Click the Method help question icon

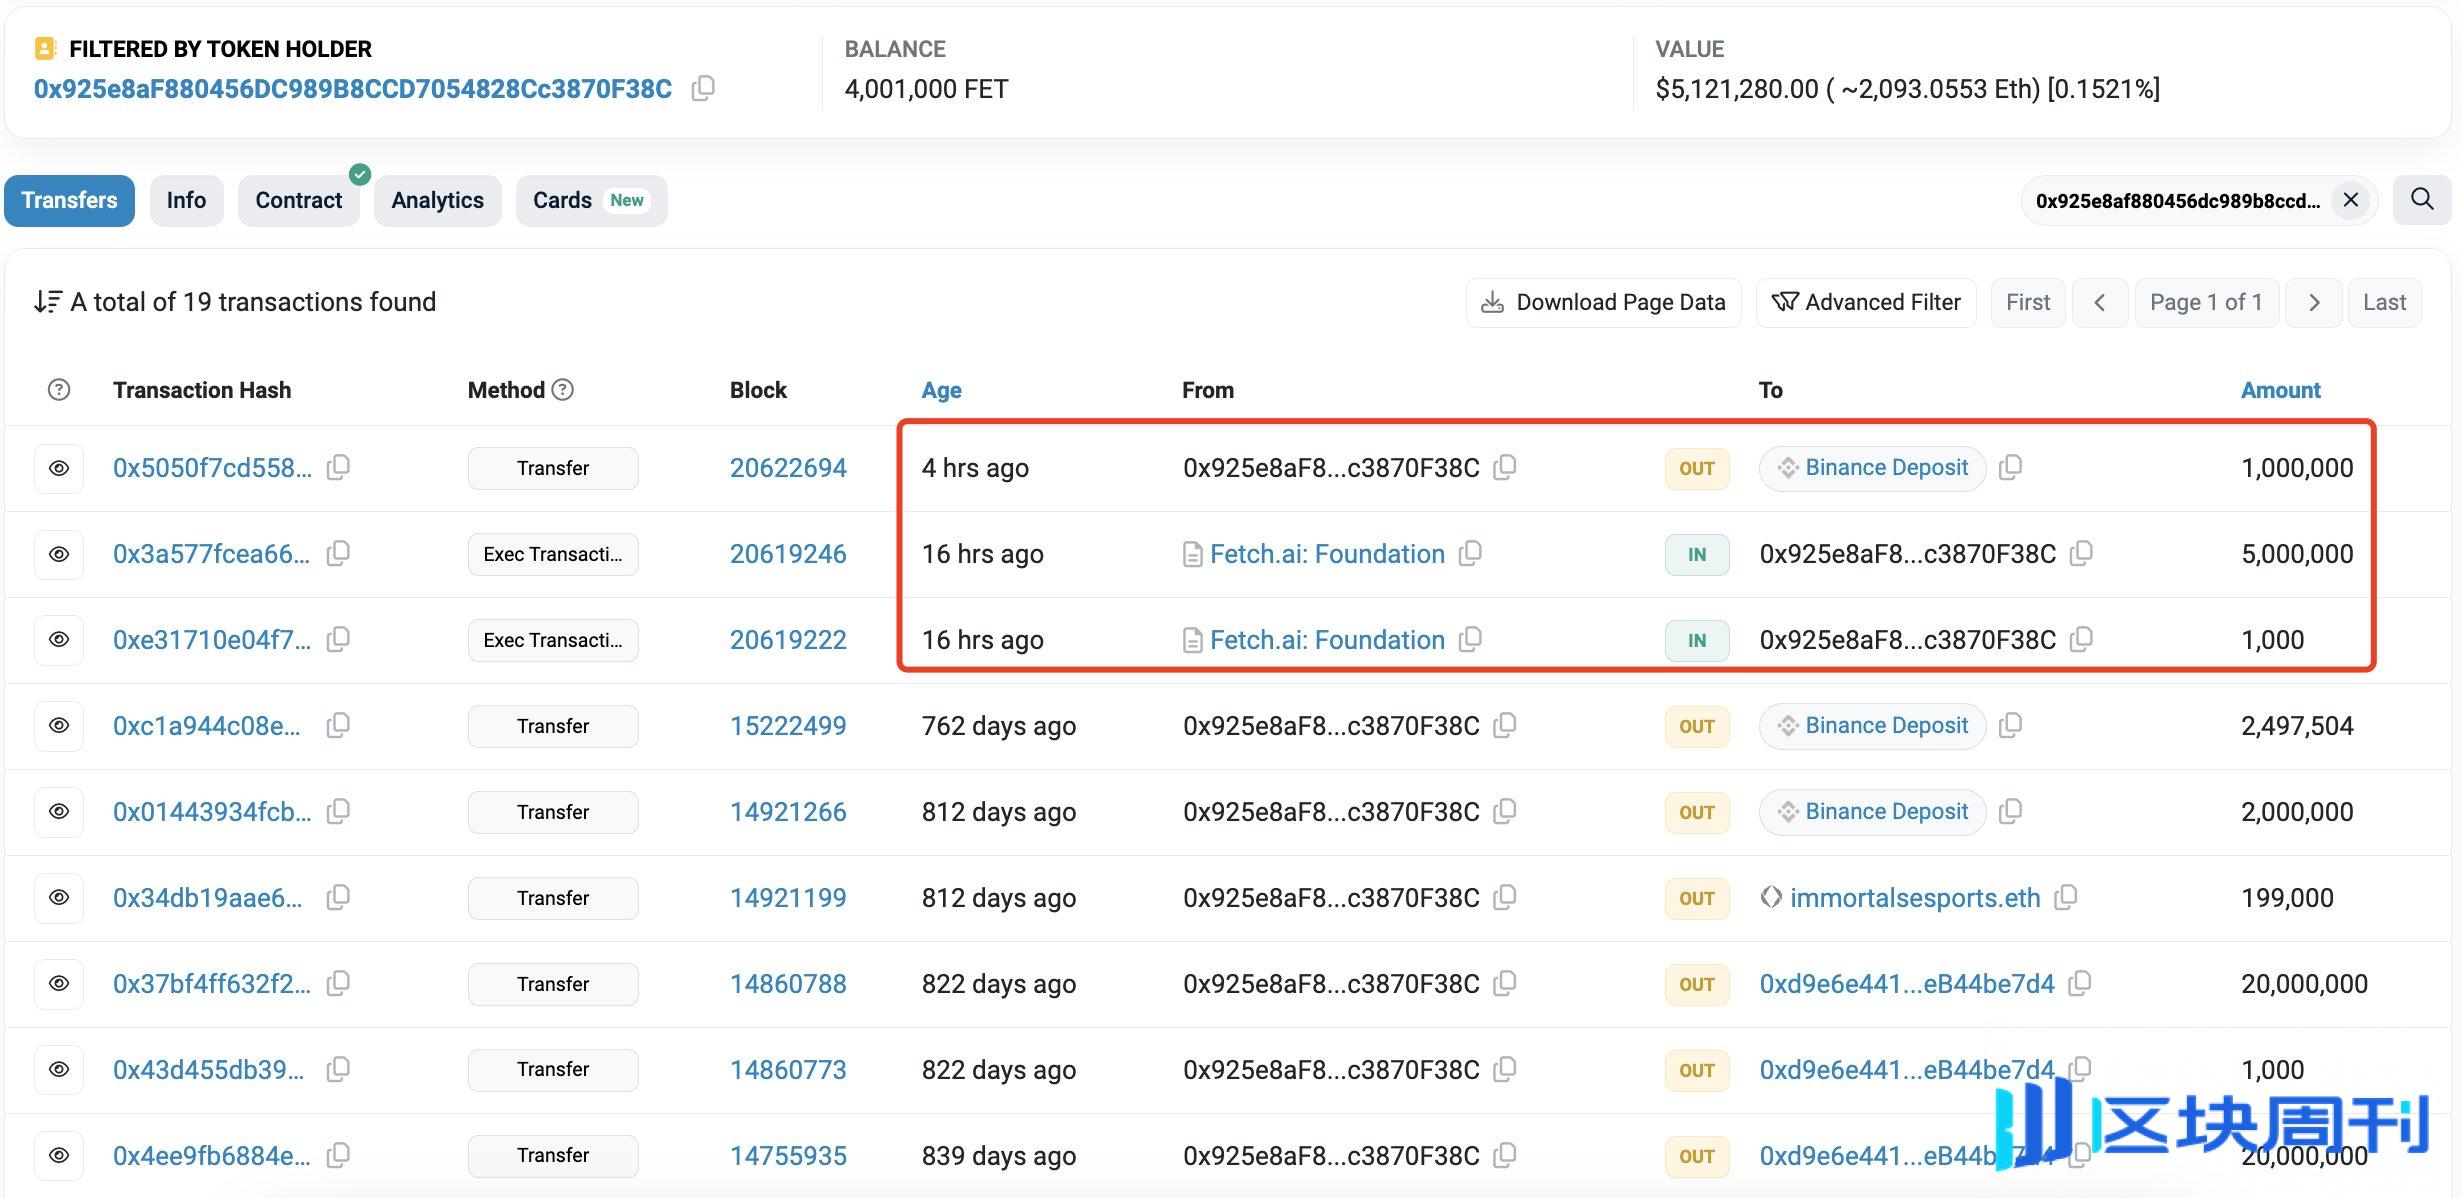click(x=563, y=389)
